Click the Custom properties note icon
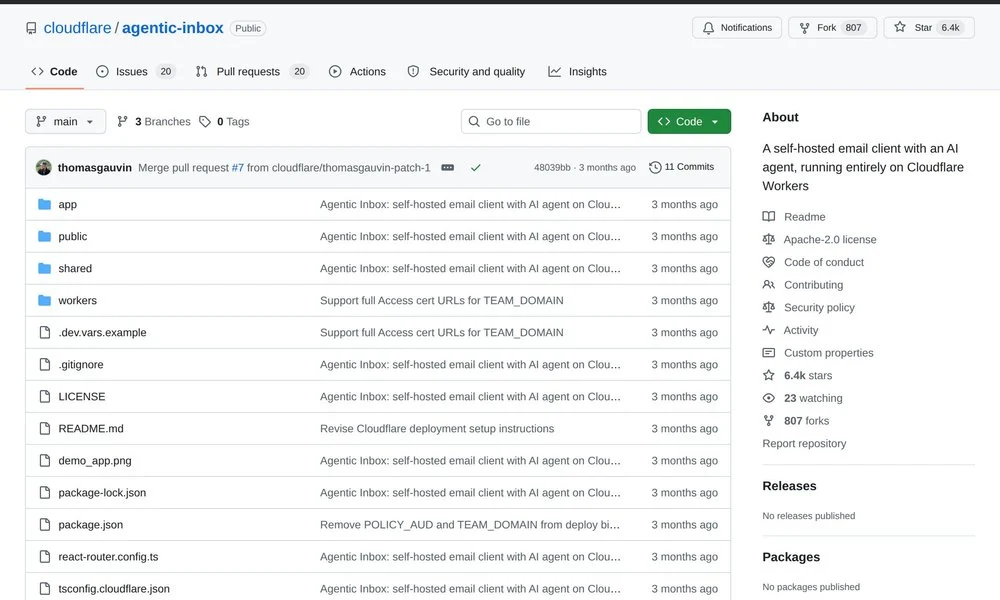The height and width of the screenshot is (600, 1000). [x=768, y=353]
